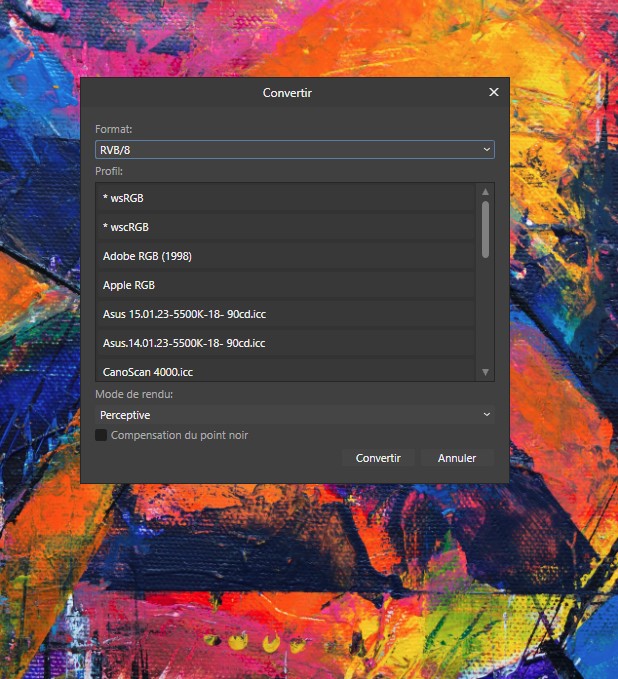The width and height of the screenshot is (618, 679).
Task: Close the Convertir dialog with X
Action: point(494,92)
